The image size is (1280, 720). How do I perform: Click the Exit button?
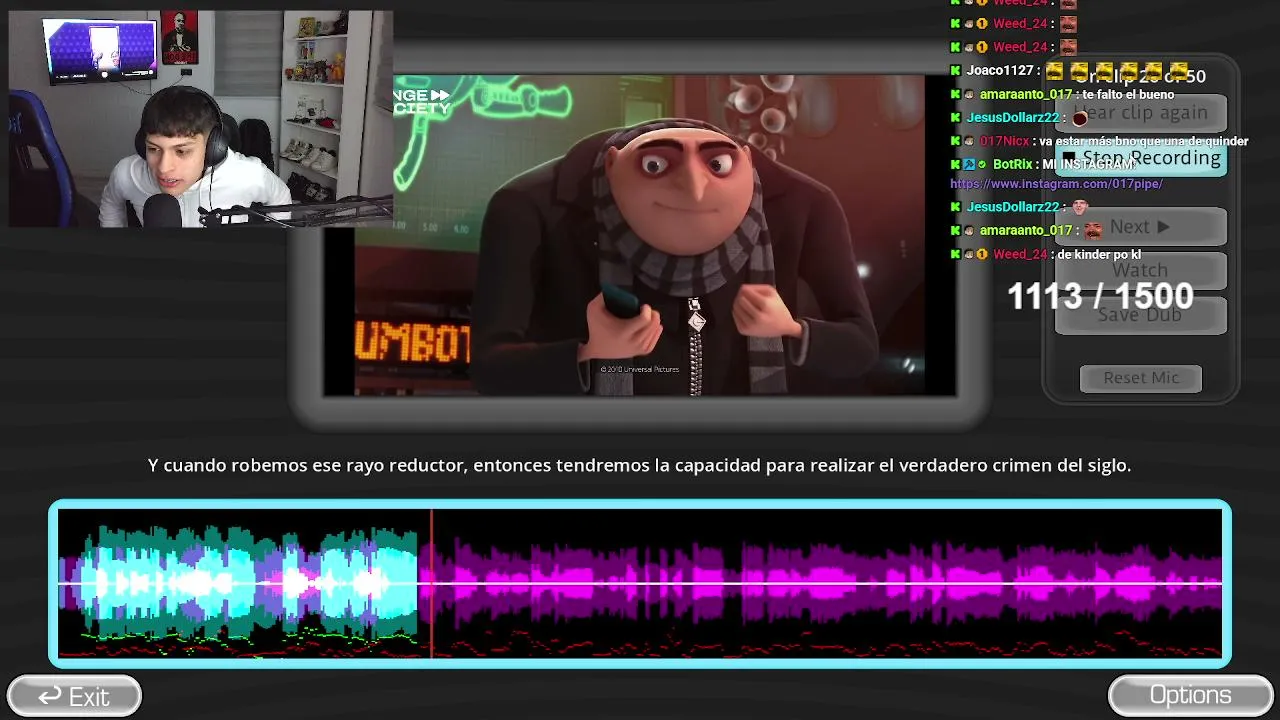(74, 696)
